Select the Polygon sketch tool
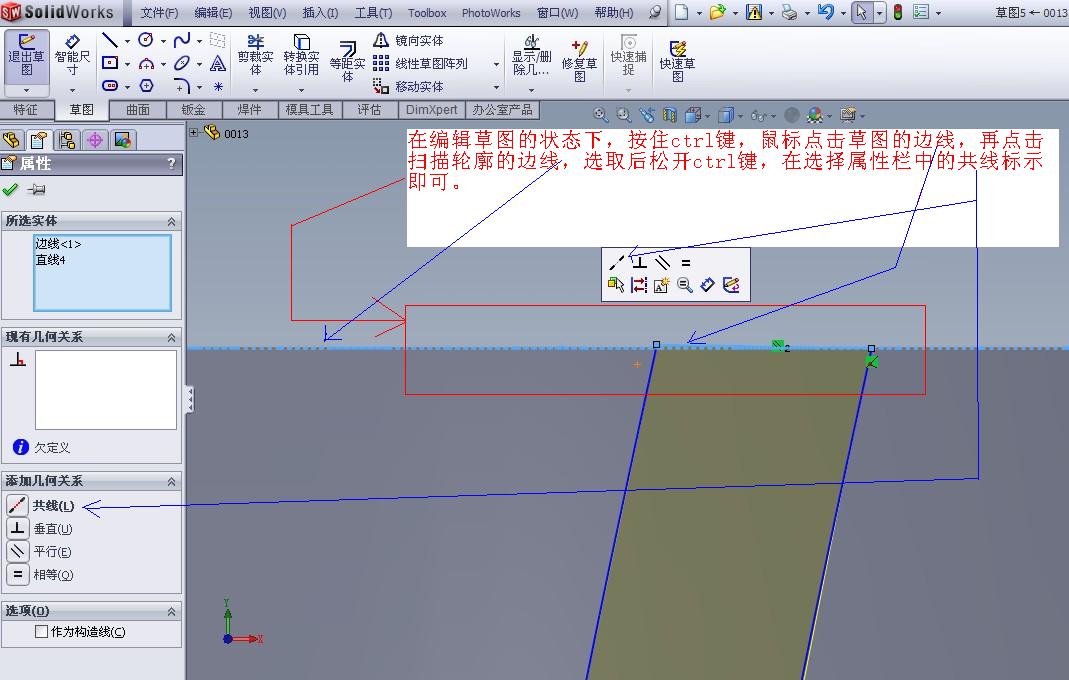This screenshot has height=680, width=1069. click(146, 86)
